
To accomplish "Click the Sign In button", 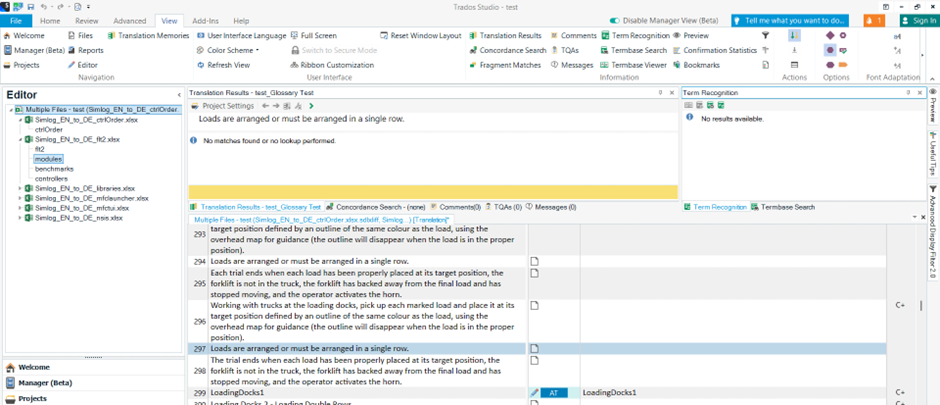I will [919, 20].
